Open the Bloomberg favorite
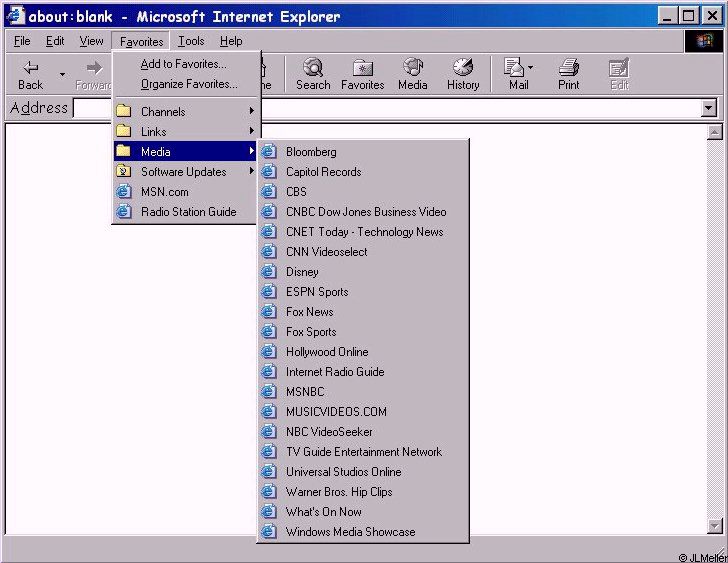 pyautogui.click(x=363, y=151)
